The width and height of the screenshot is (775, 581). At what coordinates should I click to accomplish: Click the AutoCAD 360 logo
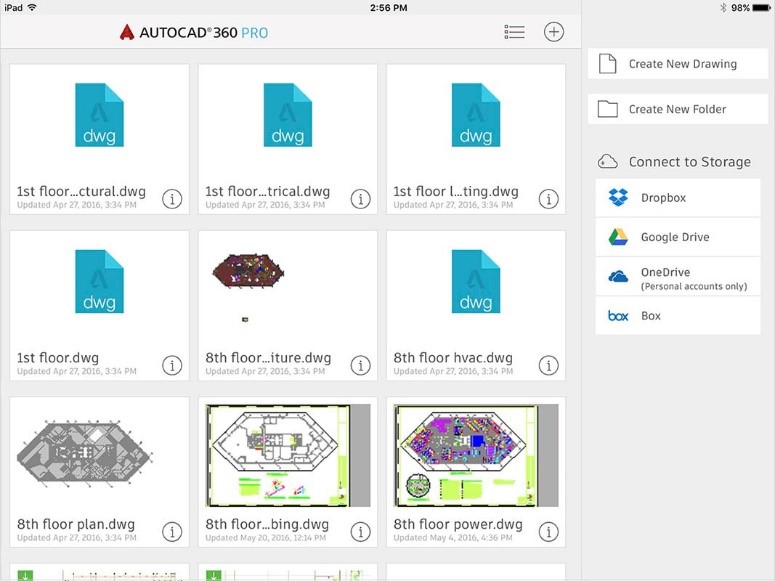pos(193,33)
